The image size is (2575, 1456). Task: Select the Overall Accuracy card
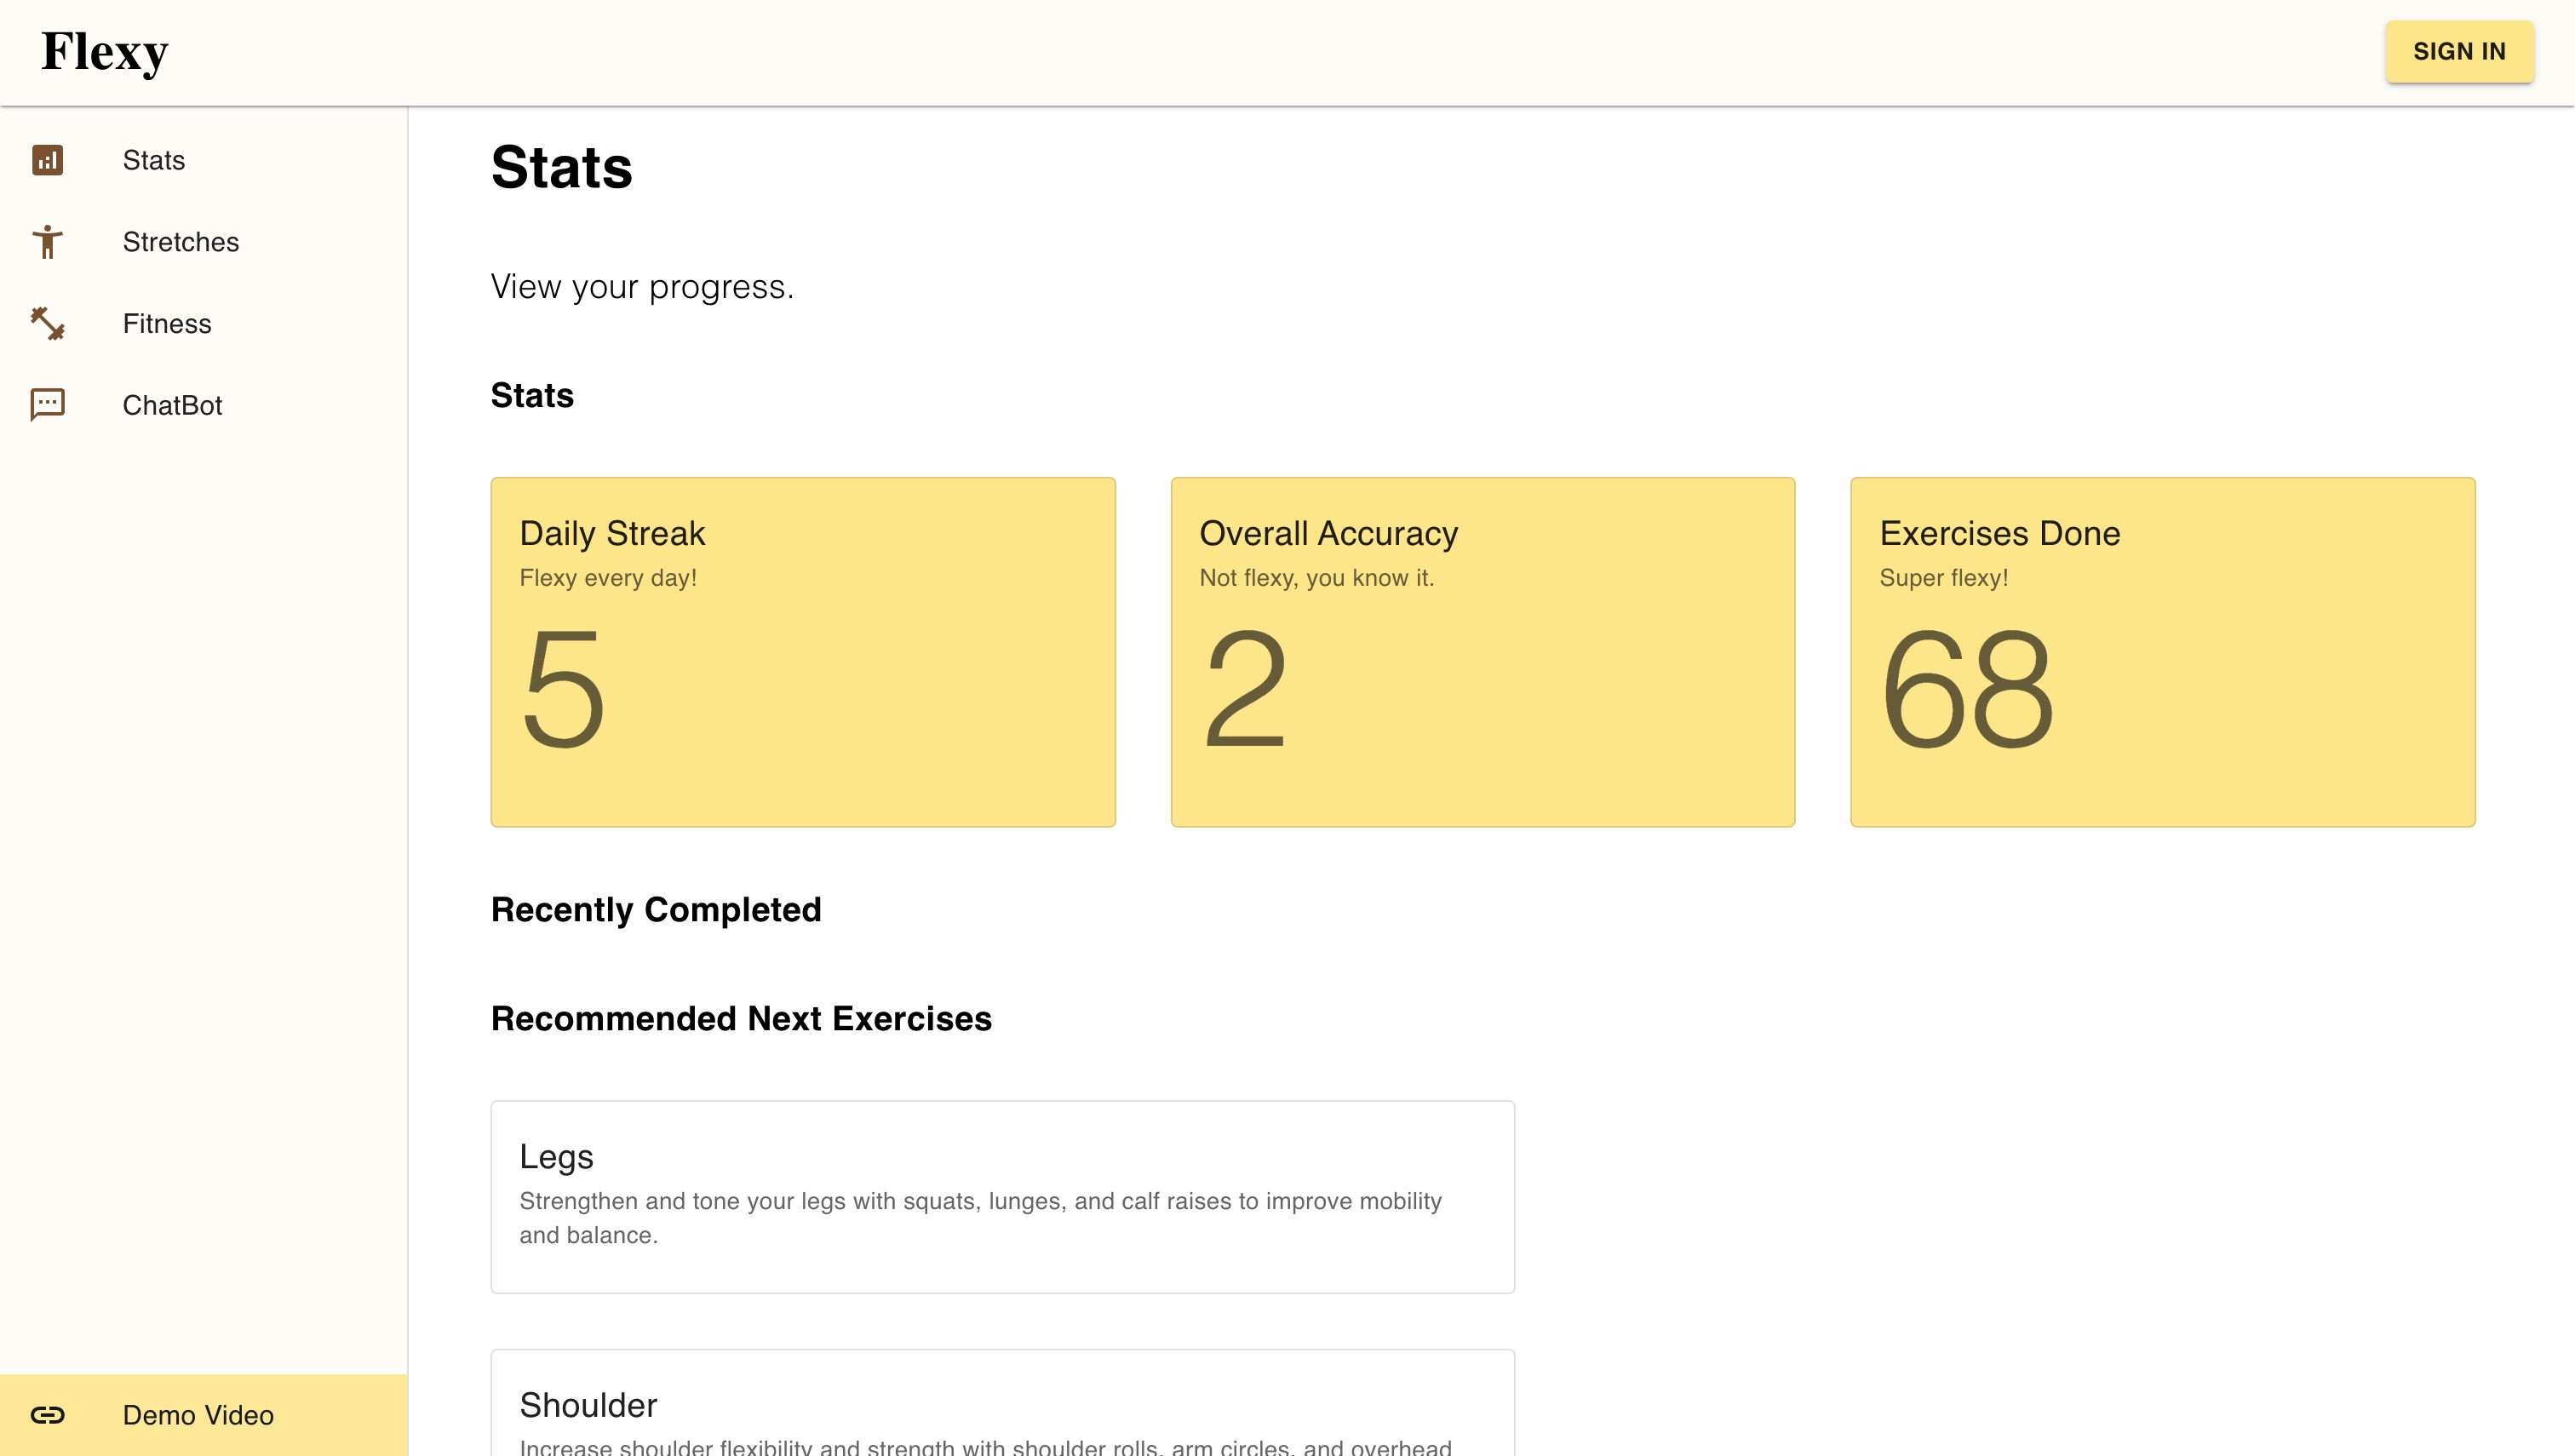1482,652
